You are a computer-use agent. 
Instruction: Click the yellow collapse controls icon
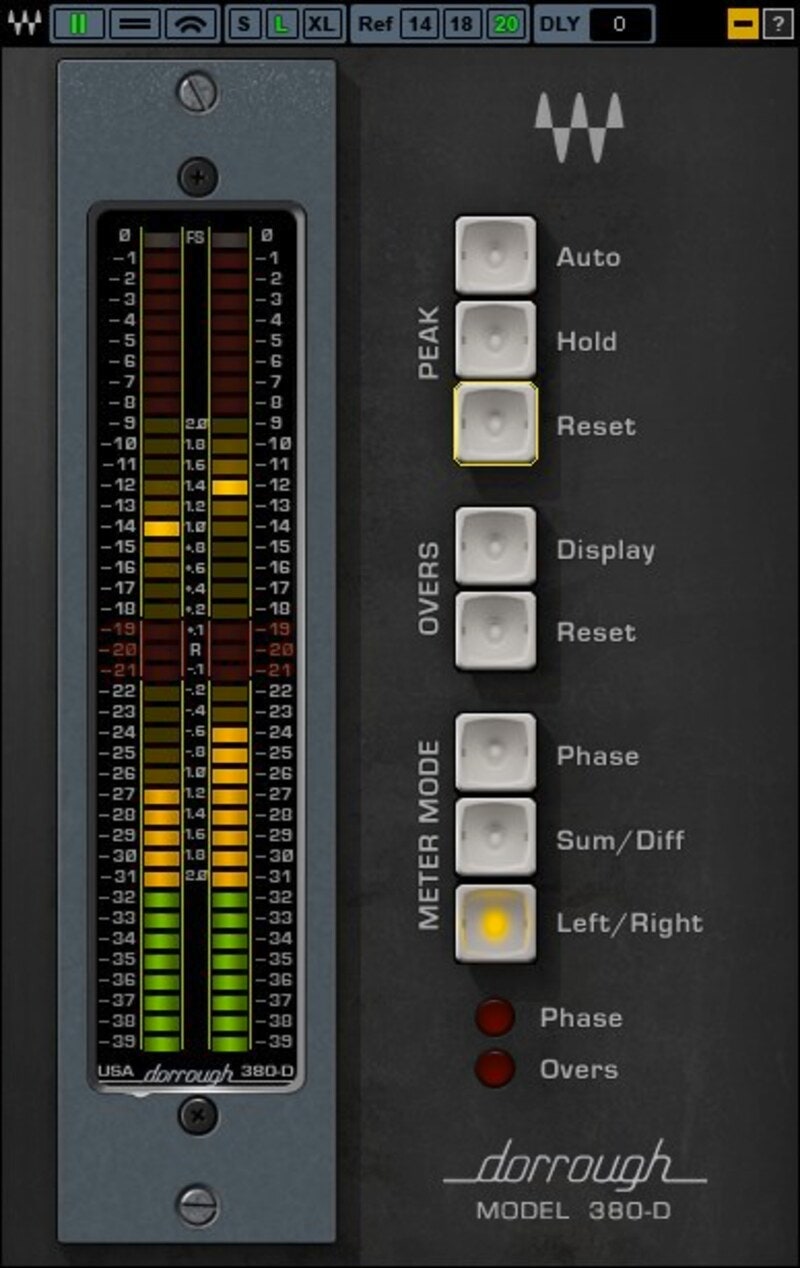743,24
